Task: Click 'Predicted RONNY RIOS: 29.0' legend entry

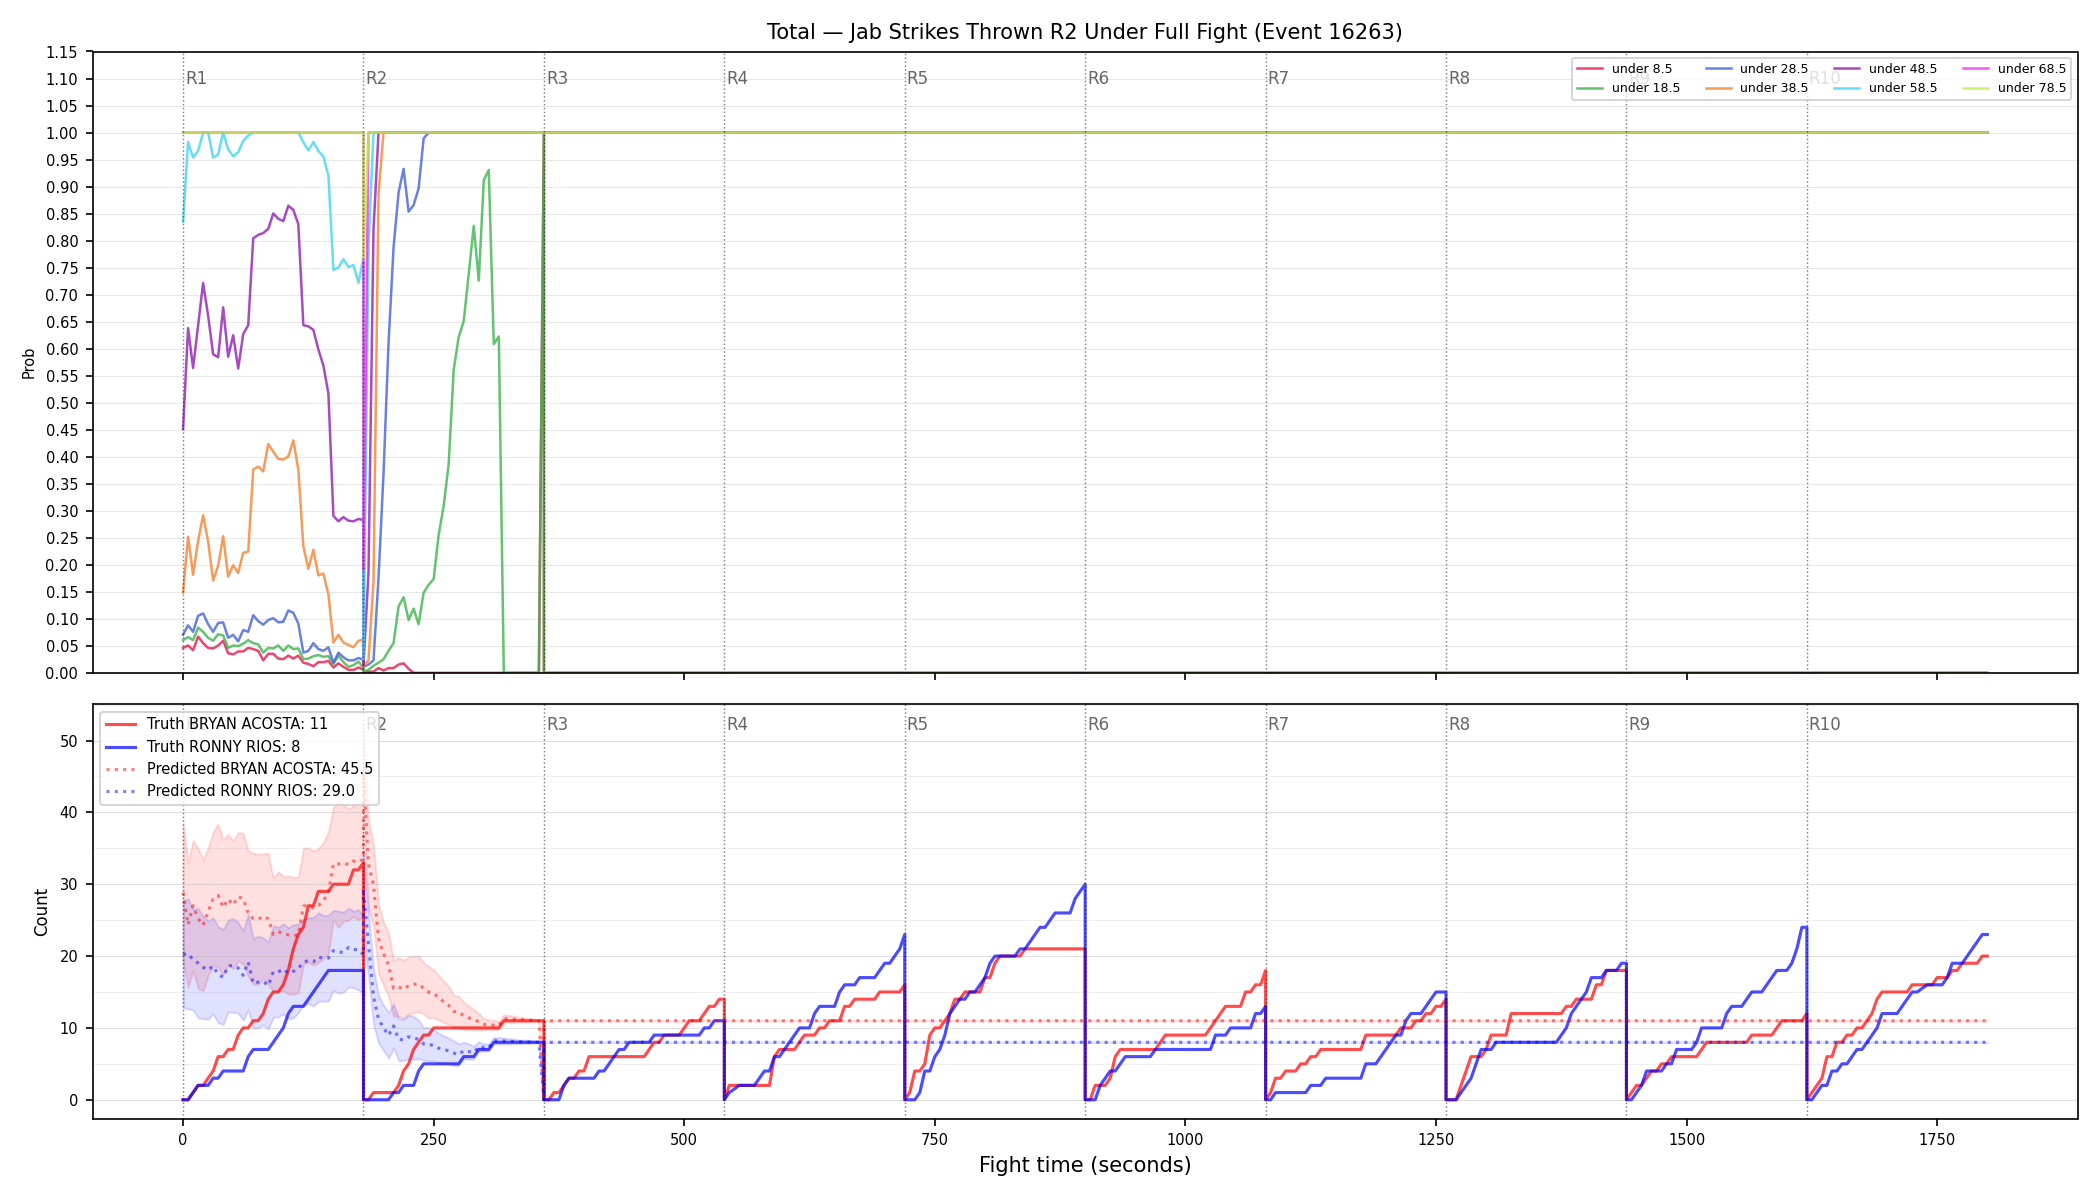Action: [230, 791]
